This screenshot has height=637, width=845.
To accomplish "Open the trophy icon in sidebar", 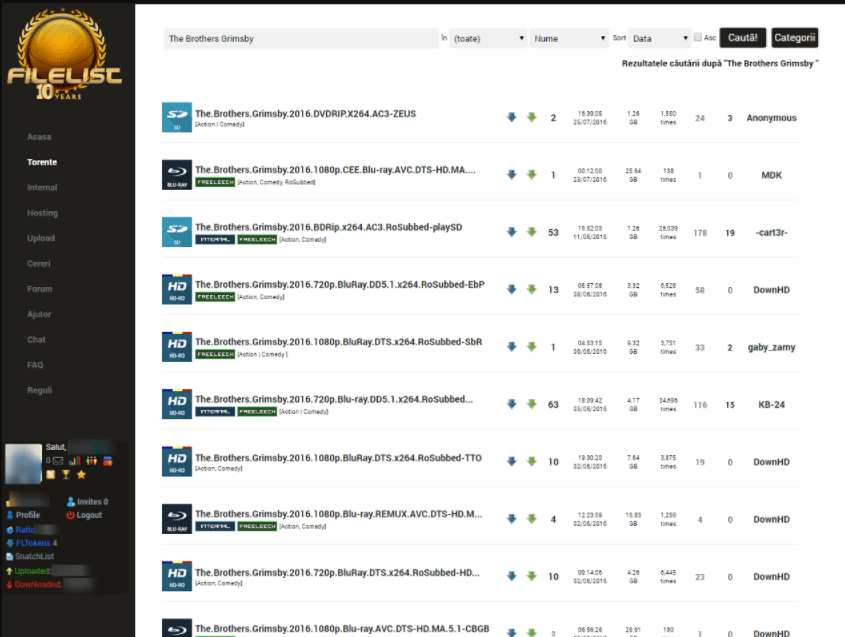I will click(66, 475).
